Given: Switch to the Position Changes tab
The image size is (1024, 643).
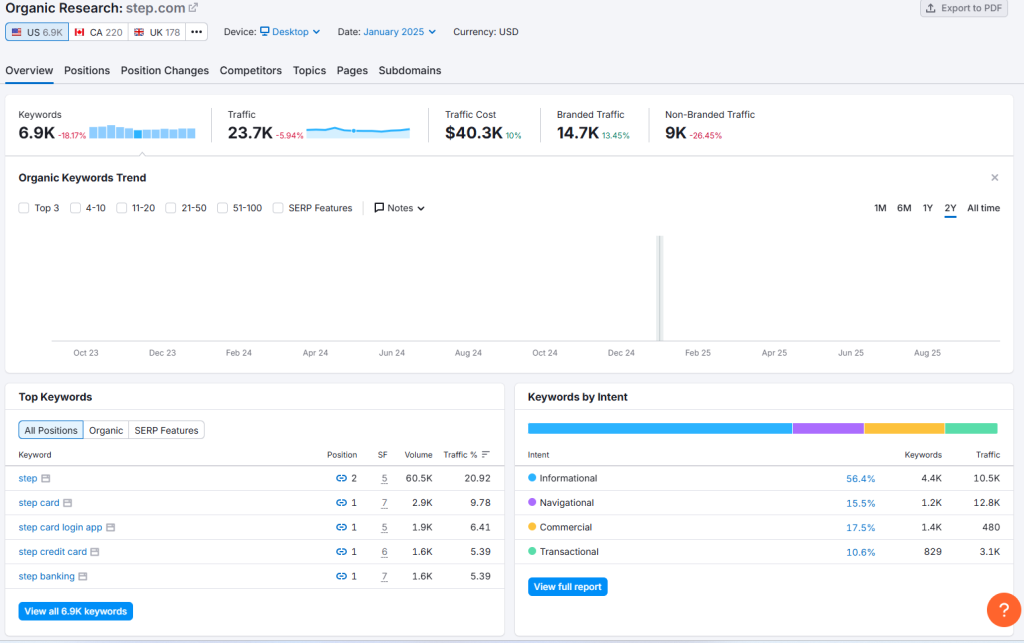Looking at the screenshot, I should click(165, 71).
